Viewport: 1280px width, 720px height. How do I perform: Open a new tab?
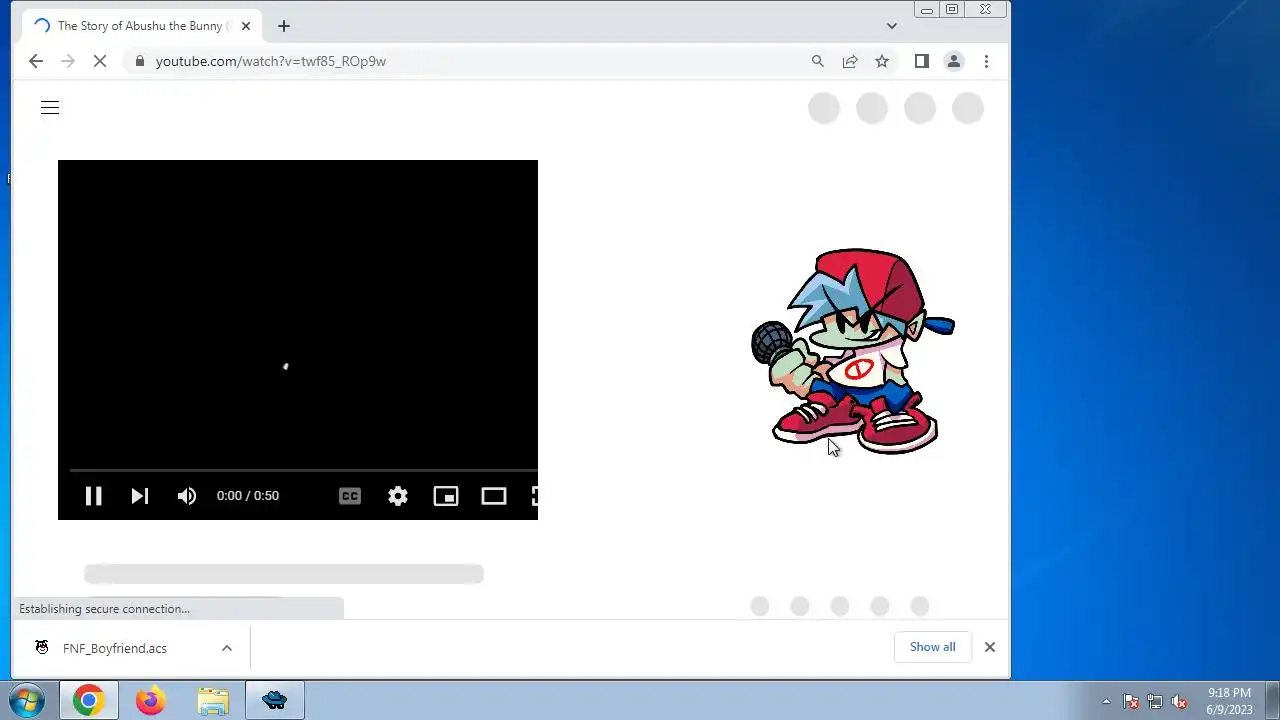284,26
